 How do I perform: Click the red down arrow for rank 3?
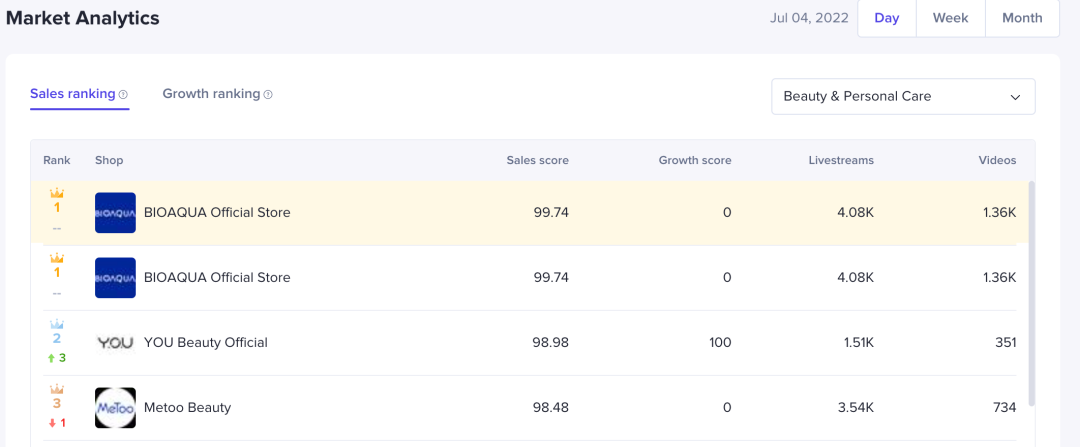50,423
